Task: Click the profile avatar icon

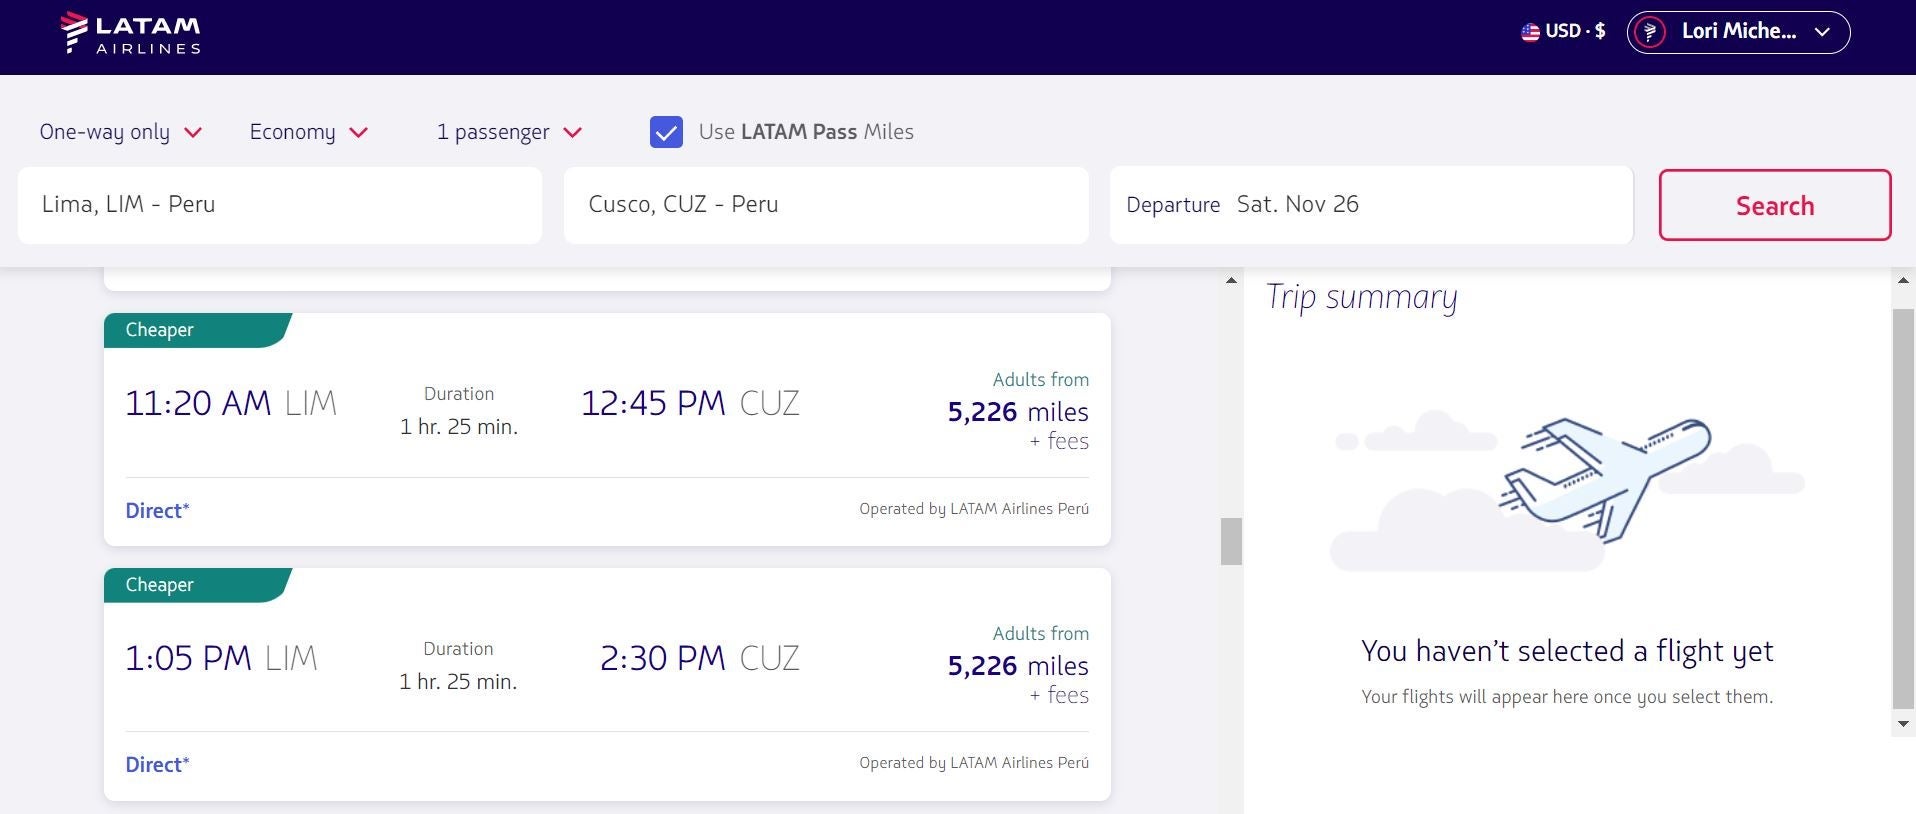Action: tap(1649, 32)
